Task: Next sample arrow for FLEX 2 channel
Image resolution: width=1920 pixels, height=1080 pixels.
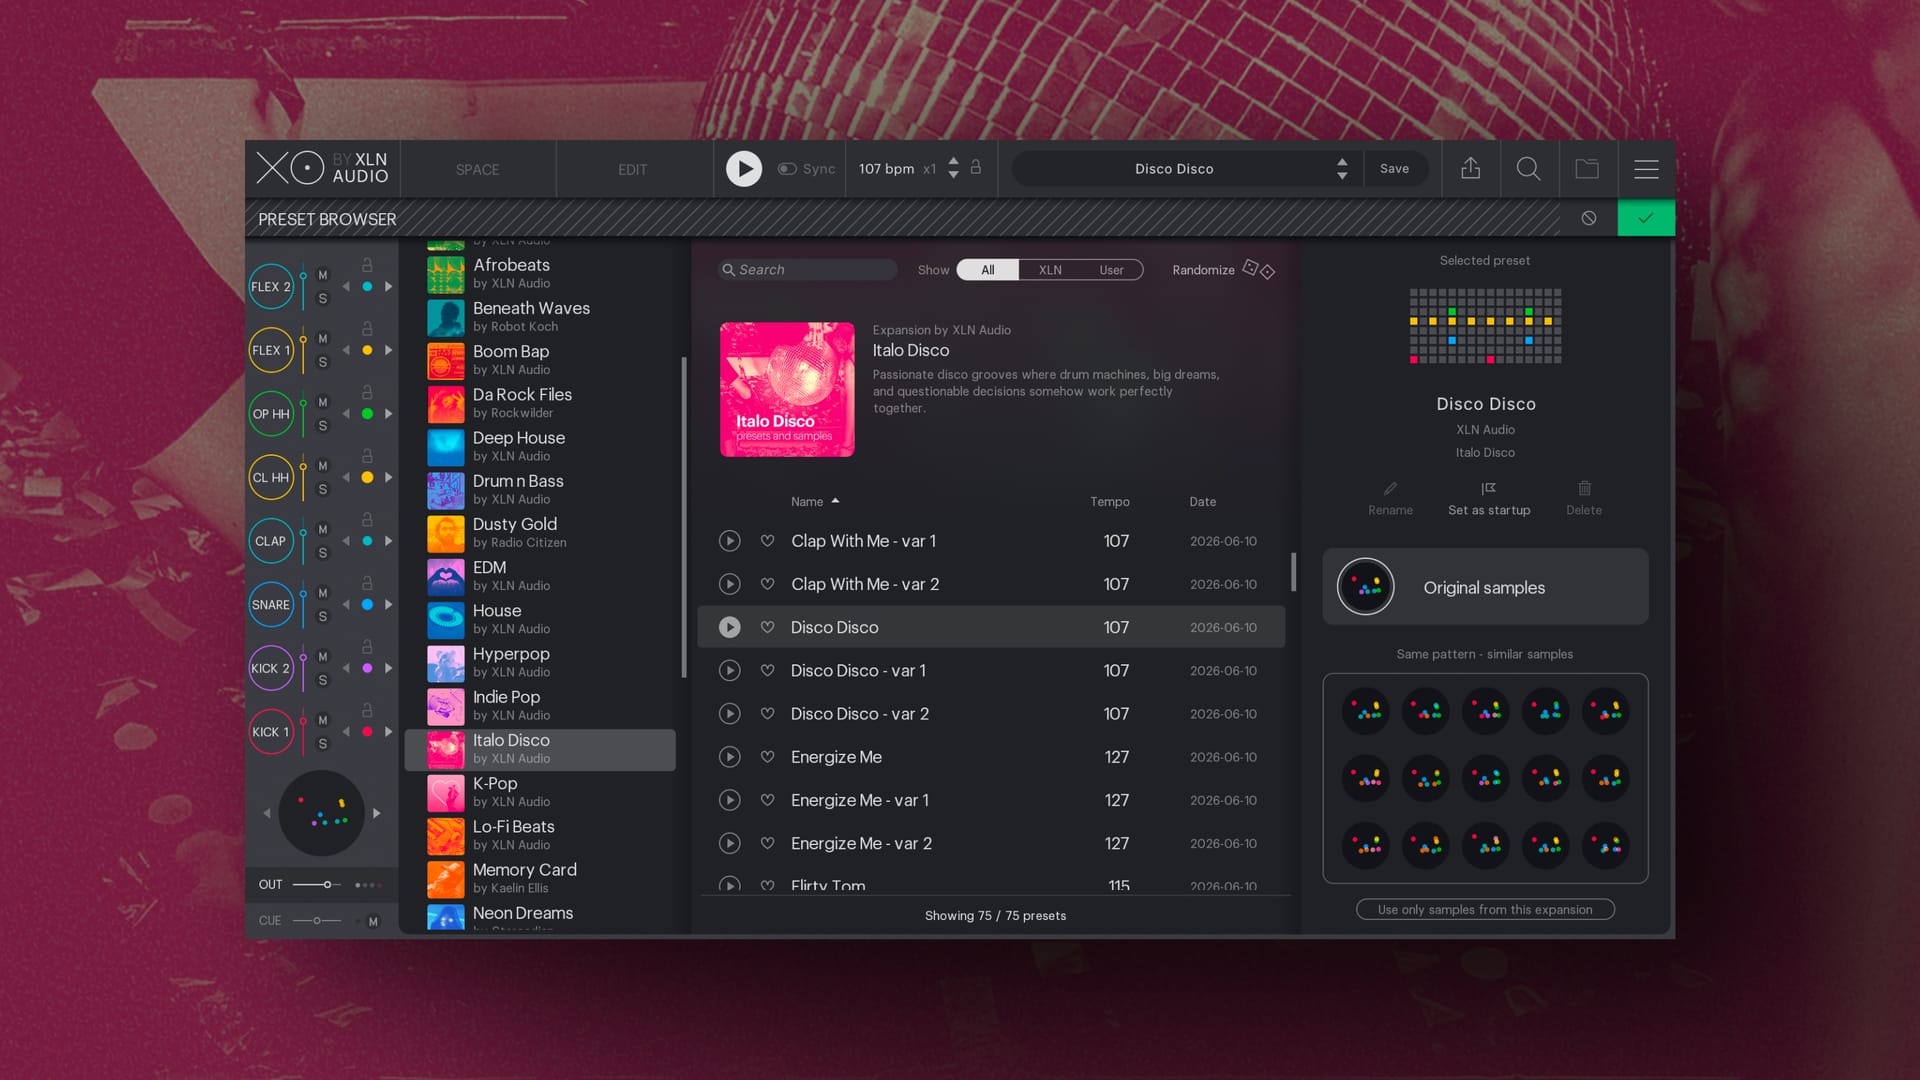Action: pos(388,287)
